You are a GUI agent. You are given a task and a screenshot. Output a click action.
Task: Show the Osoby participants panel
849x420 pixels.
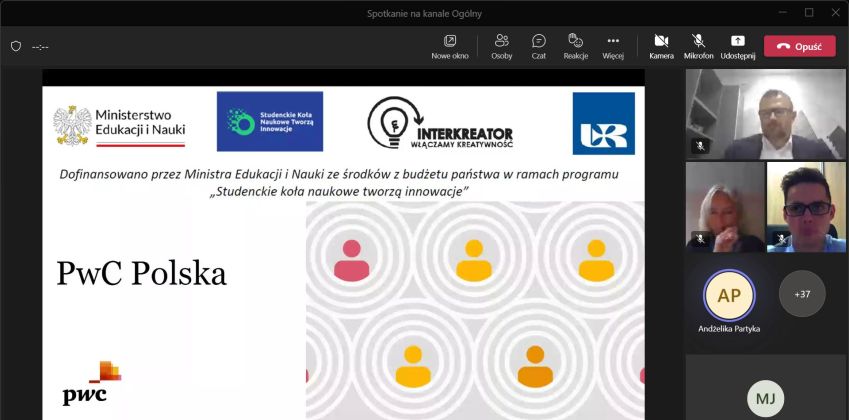click(x=501, y=46)
